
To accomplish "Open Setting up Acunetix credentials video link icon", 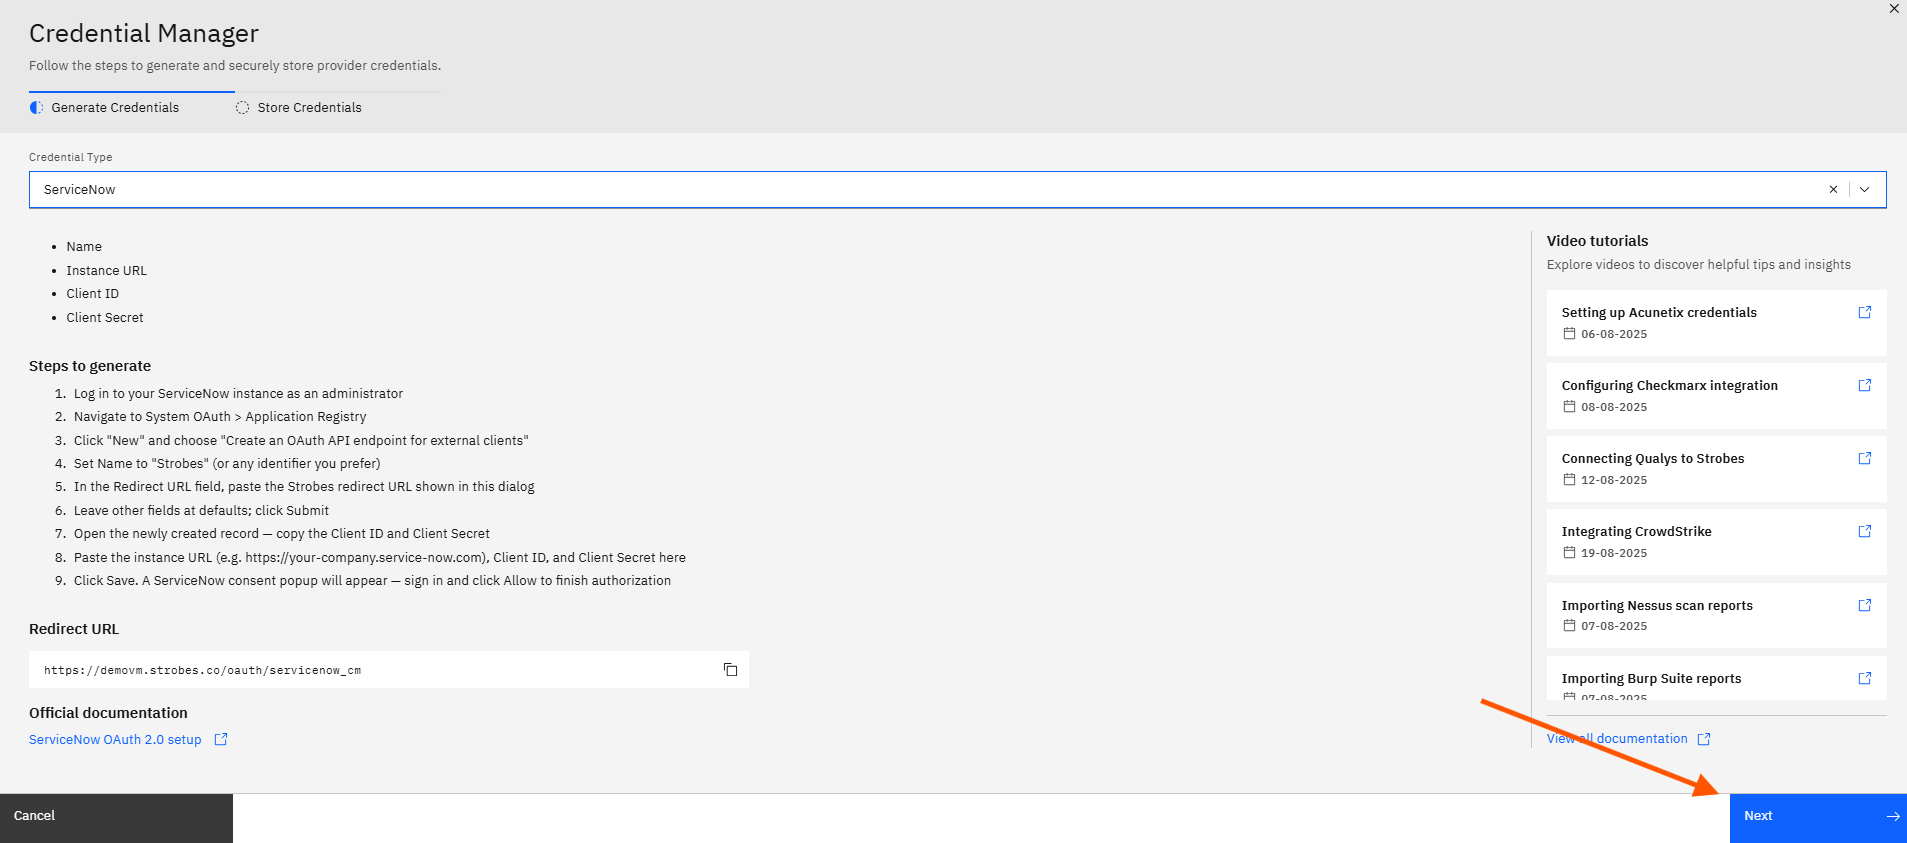I will [1865, 312].
